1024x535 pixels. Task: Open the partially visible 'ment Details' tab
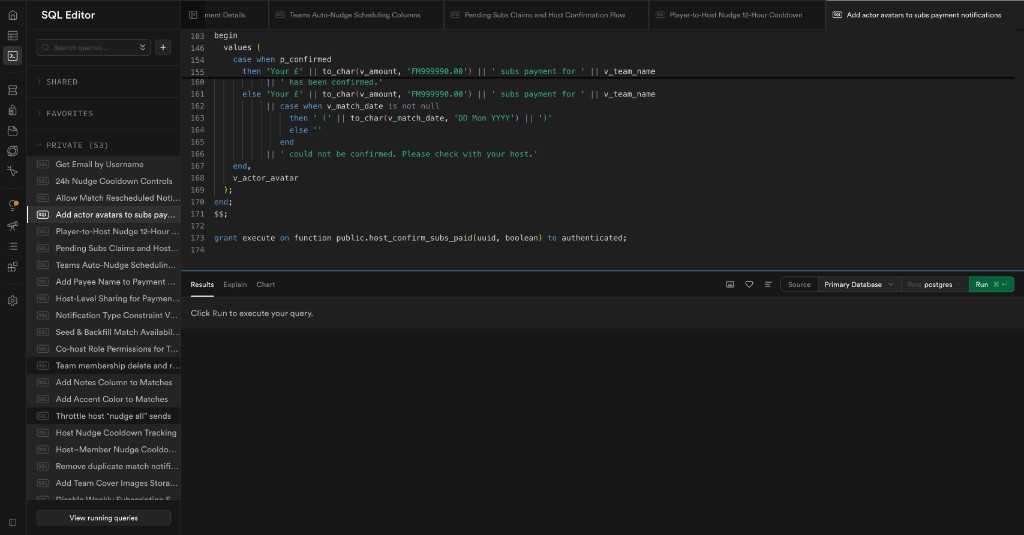coord(225,14)
